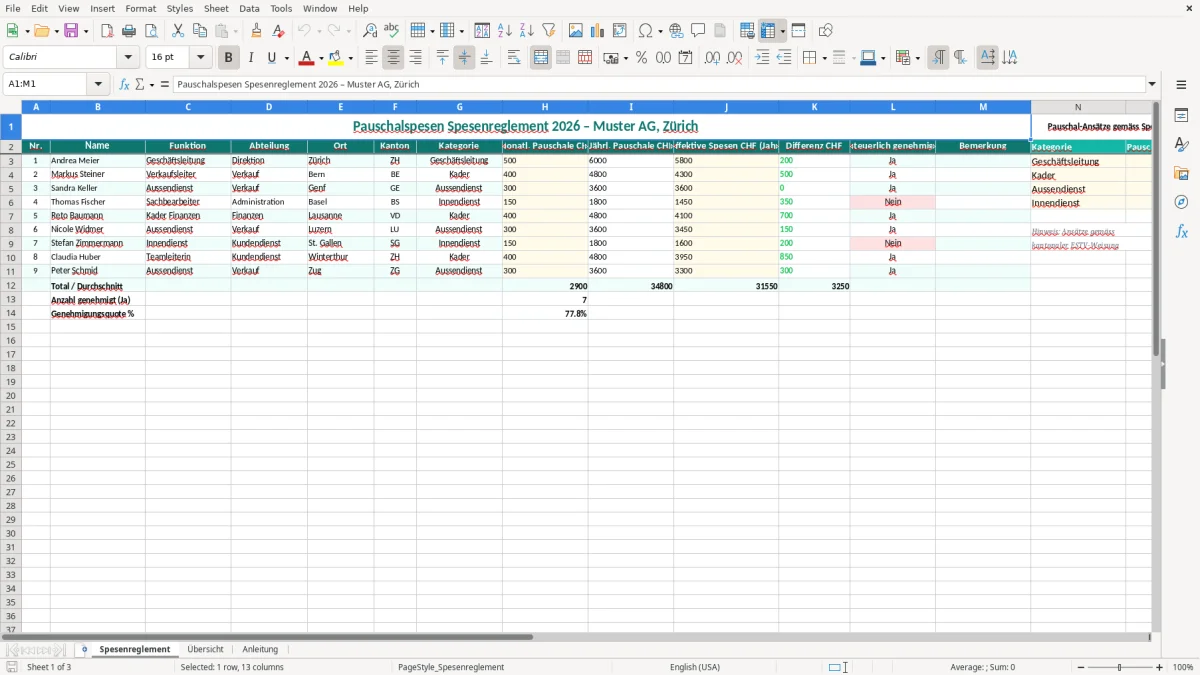Image resolution: width=1200 pixels, height=675 pixels.
Task: Click in the formula input line
Action: (658, 84)
